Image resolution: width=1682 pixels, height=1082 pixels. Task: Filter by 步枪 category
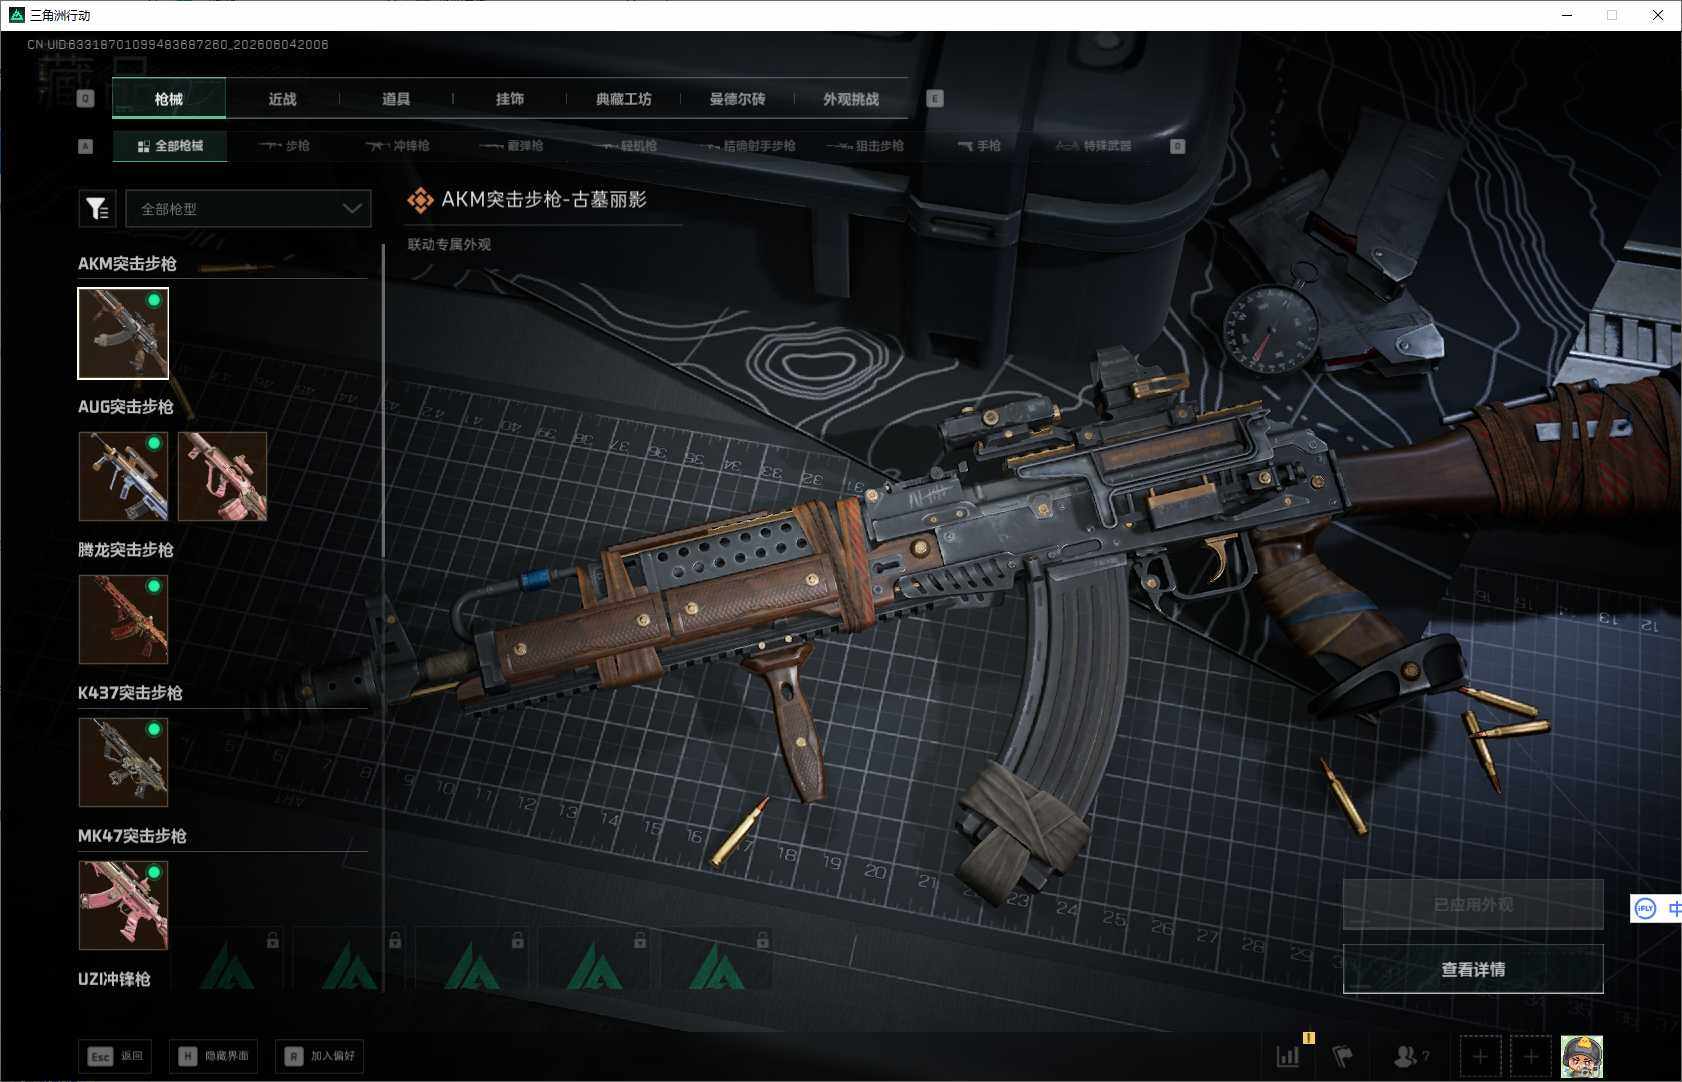pyautogui.click(x=284, y=146)
